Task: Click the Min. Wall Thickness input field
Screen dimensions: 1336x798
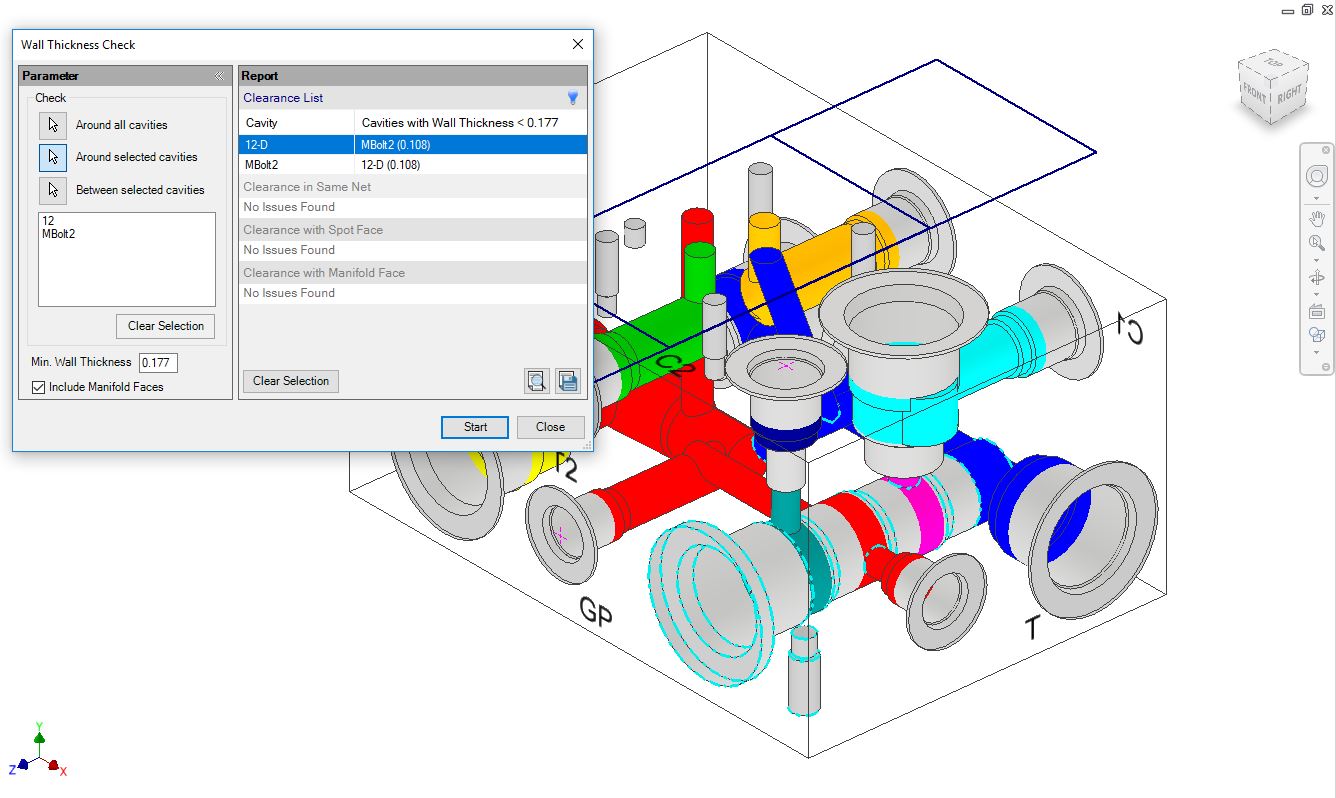Action: [158, 363]
